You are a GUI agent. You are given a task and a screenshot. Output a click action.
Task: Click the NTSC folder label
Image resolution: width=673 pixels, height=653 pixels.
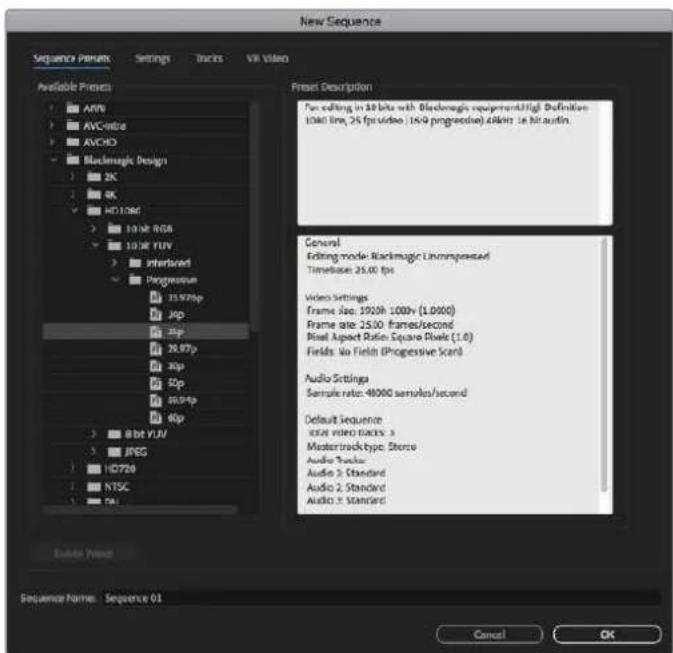click(x=117, y=486)
